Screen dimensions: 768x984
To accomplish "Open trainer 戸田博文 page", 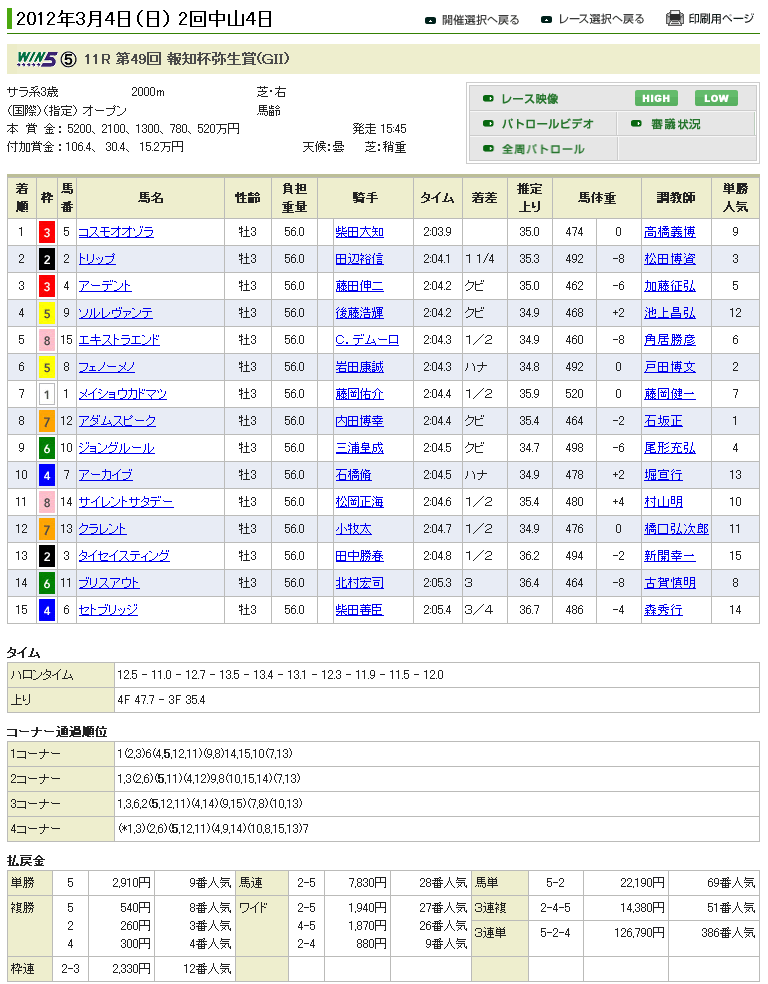I will [x=670, y=367].
